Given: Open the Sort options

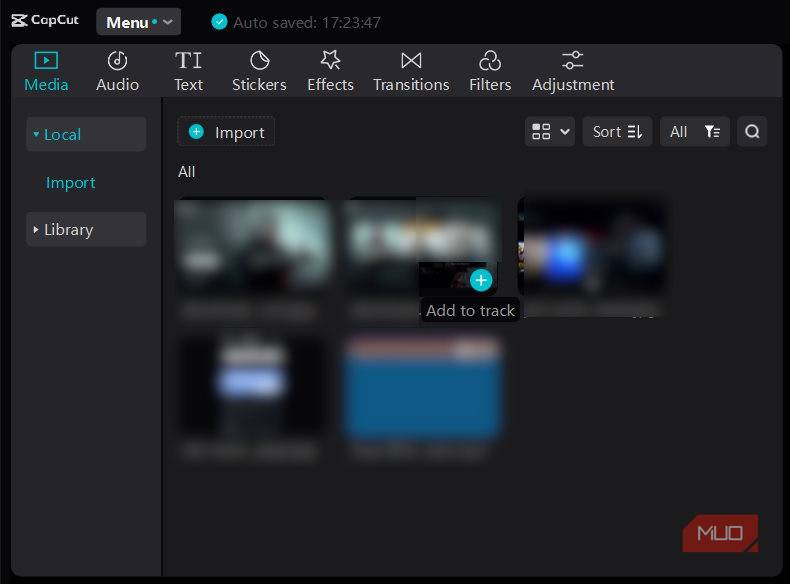Looking at the screenshot, I should tap(617, 132).
